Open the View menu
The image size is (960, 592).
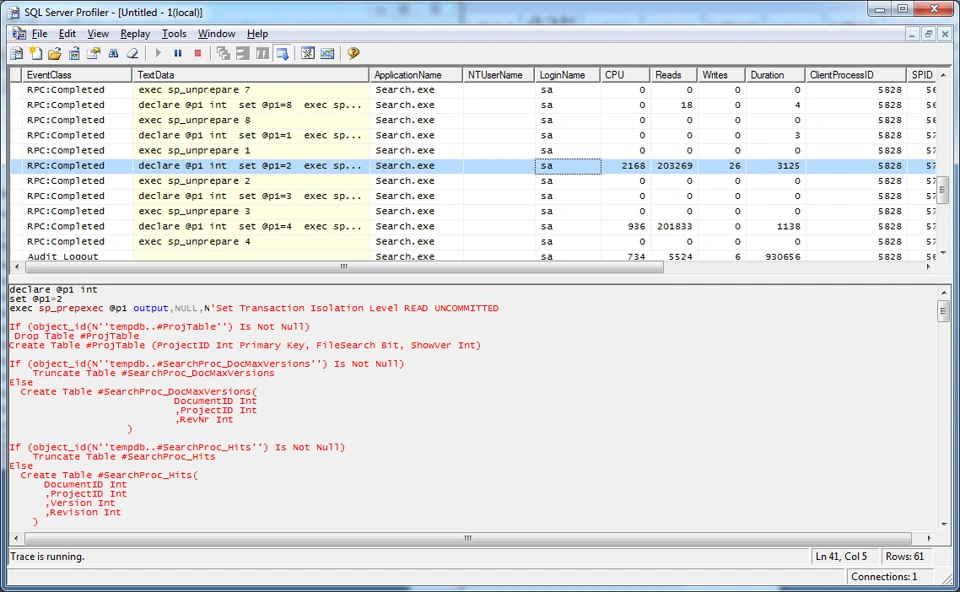(98, 34)
